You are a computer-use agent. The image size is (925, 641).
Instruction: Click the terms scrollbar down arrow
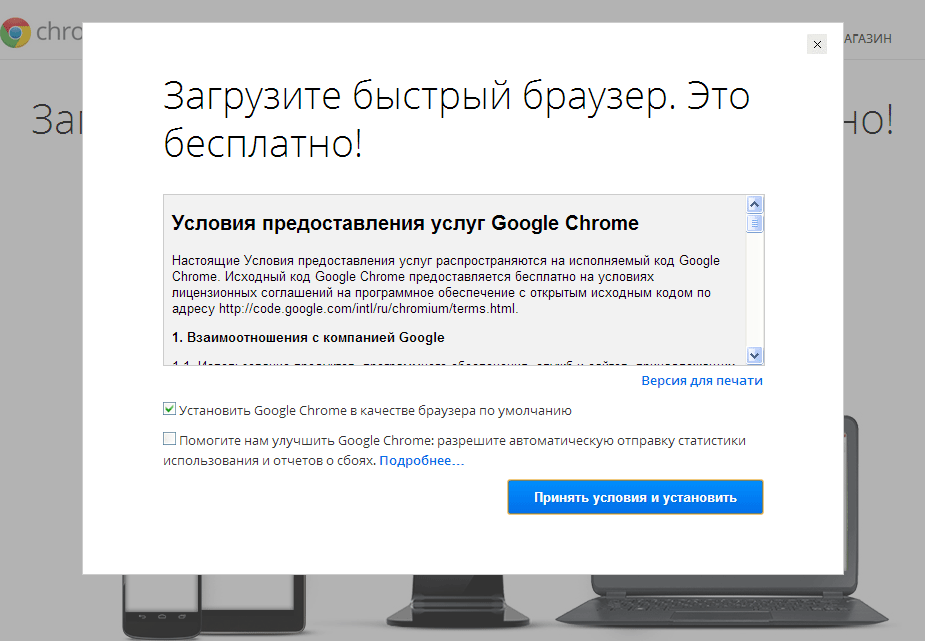pos(755,355)
